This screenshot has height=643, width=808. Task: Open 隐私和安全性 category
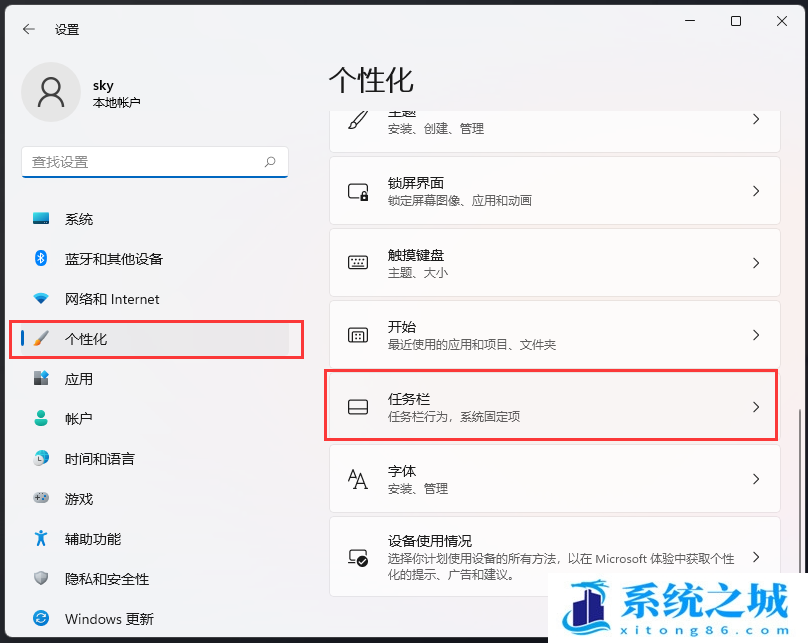tap(106, 579)
